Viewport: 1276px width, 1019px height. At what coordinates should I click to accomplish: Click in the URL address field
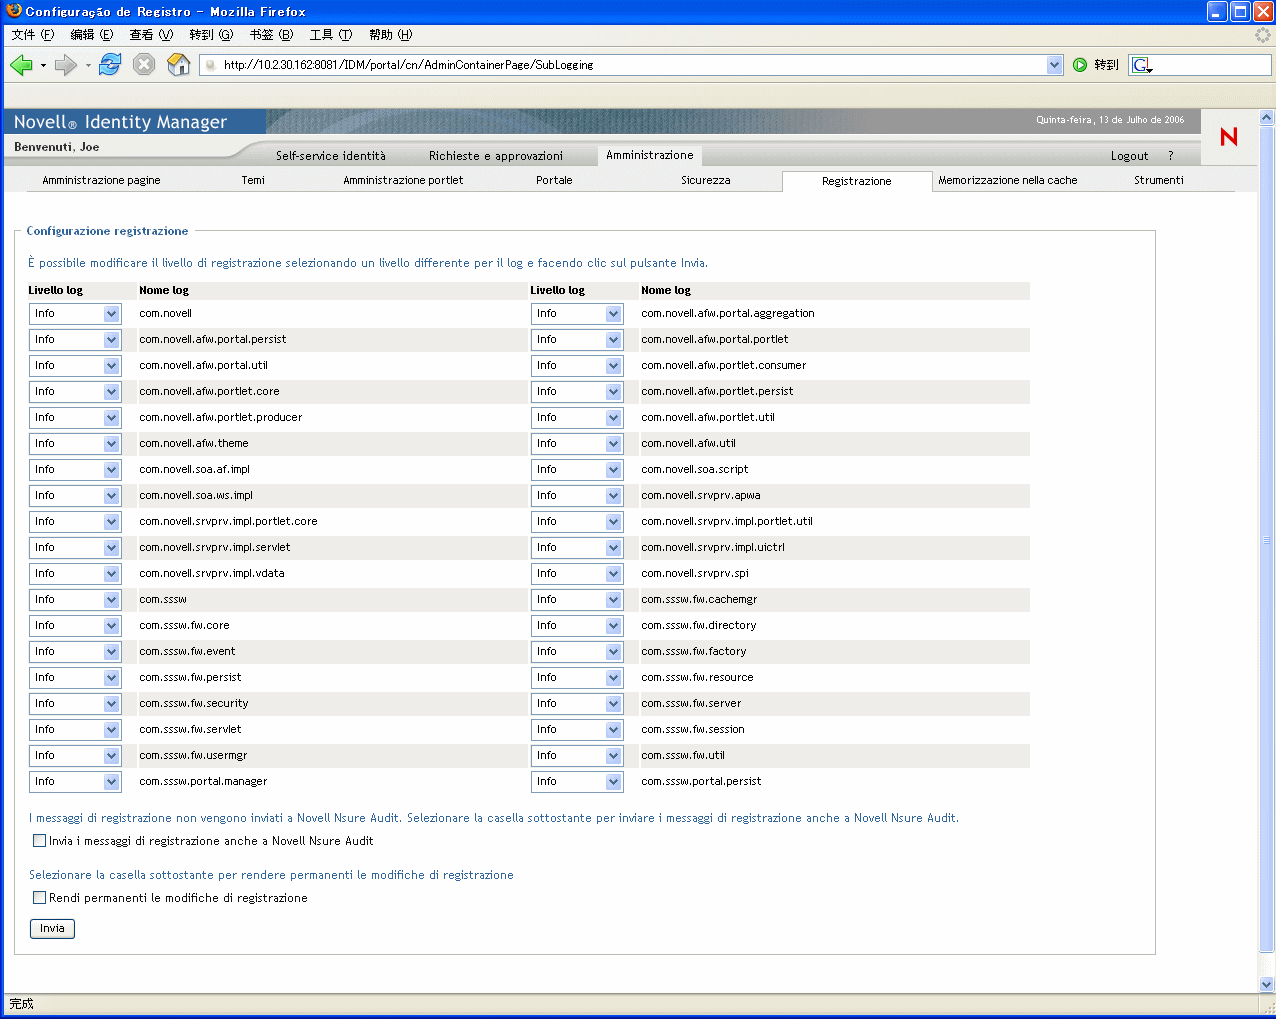(x=632, y=65)
